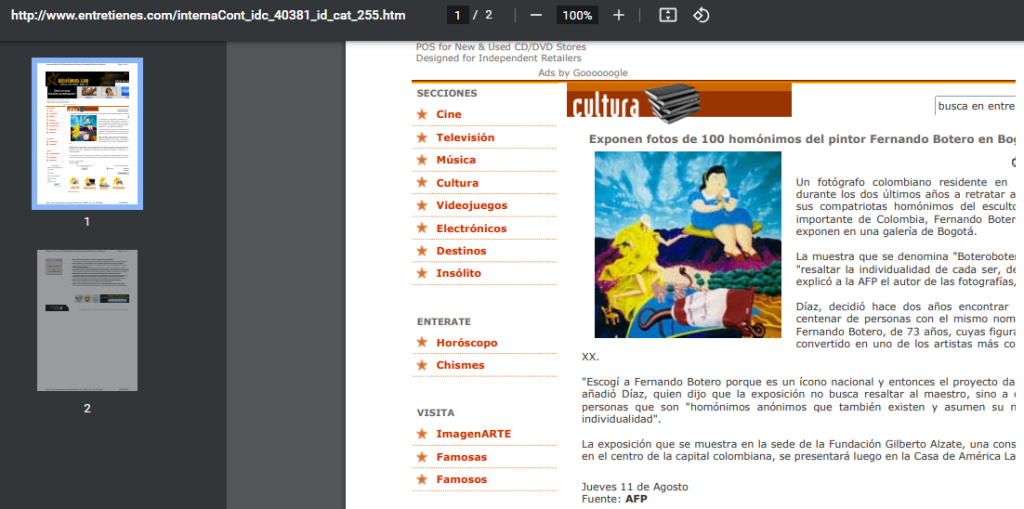The width and height of the screenshot is (1024, 509).
Task: Open the Chismes link
Action: 460,366
